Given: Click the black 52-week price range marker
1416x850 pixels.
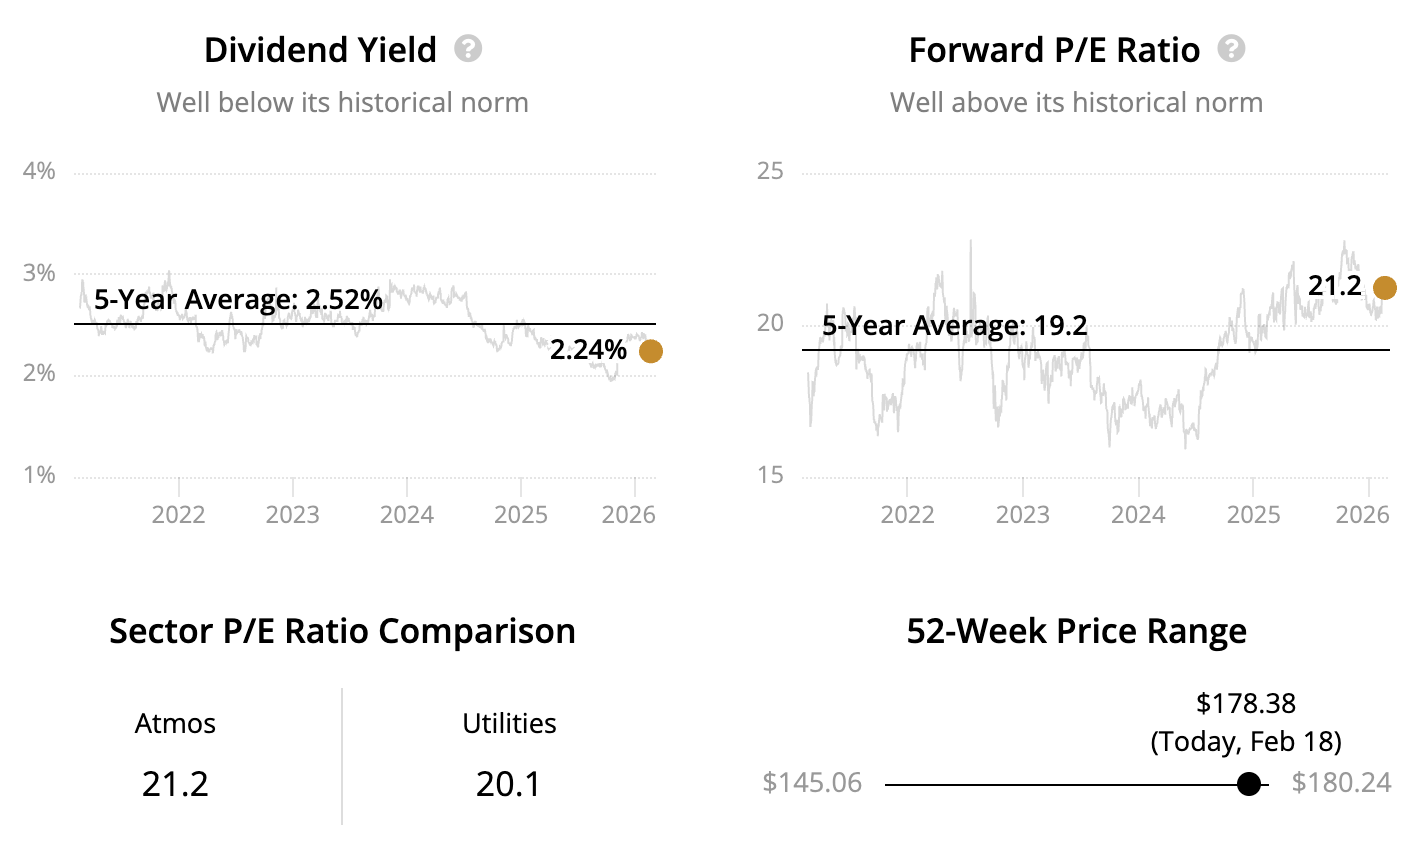Looking at the screenshot, I should click(x=1248, y=784).
